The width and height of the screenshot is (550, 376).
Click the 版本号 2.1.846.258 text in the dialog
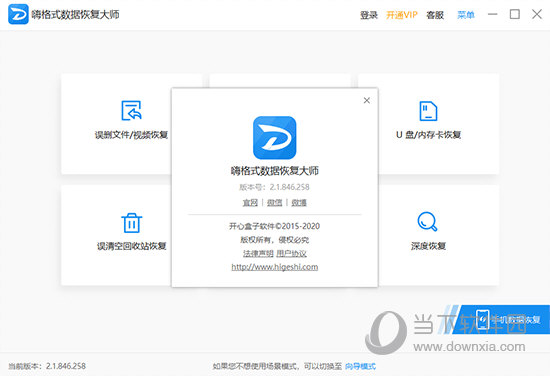274,187
